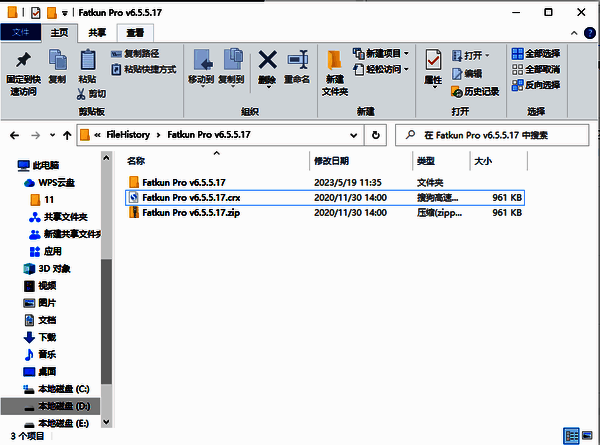600x445 pixels.
Task: Click the Delete (删除) red X icon
Action: tap(267, 66)
